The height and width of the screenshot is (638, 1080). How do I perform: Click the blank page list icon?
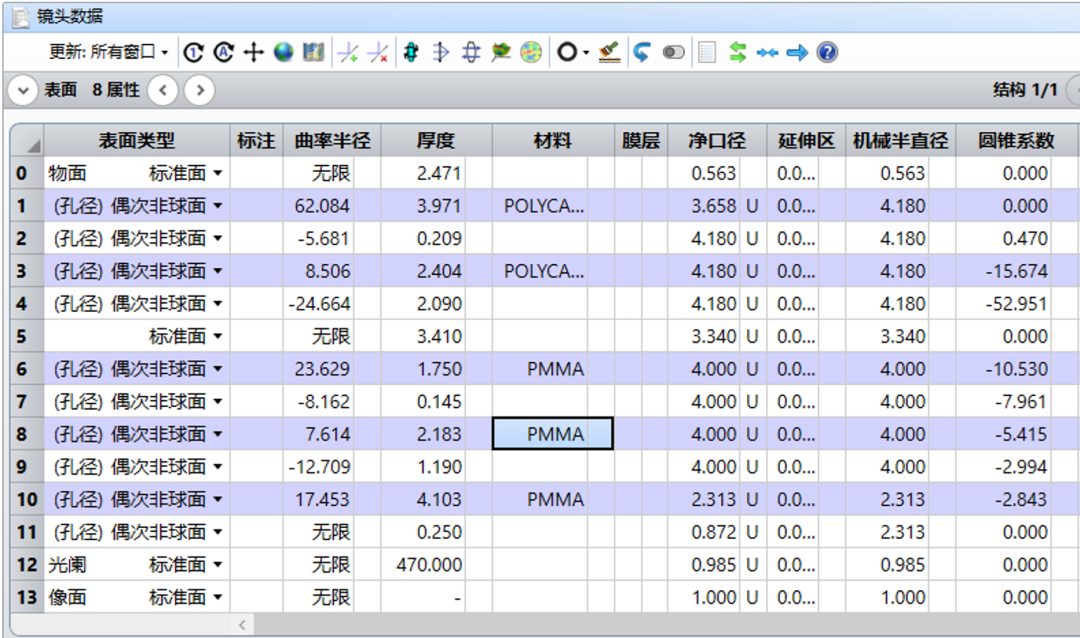707,52
